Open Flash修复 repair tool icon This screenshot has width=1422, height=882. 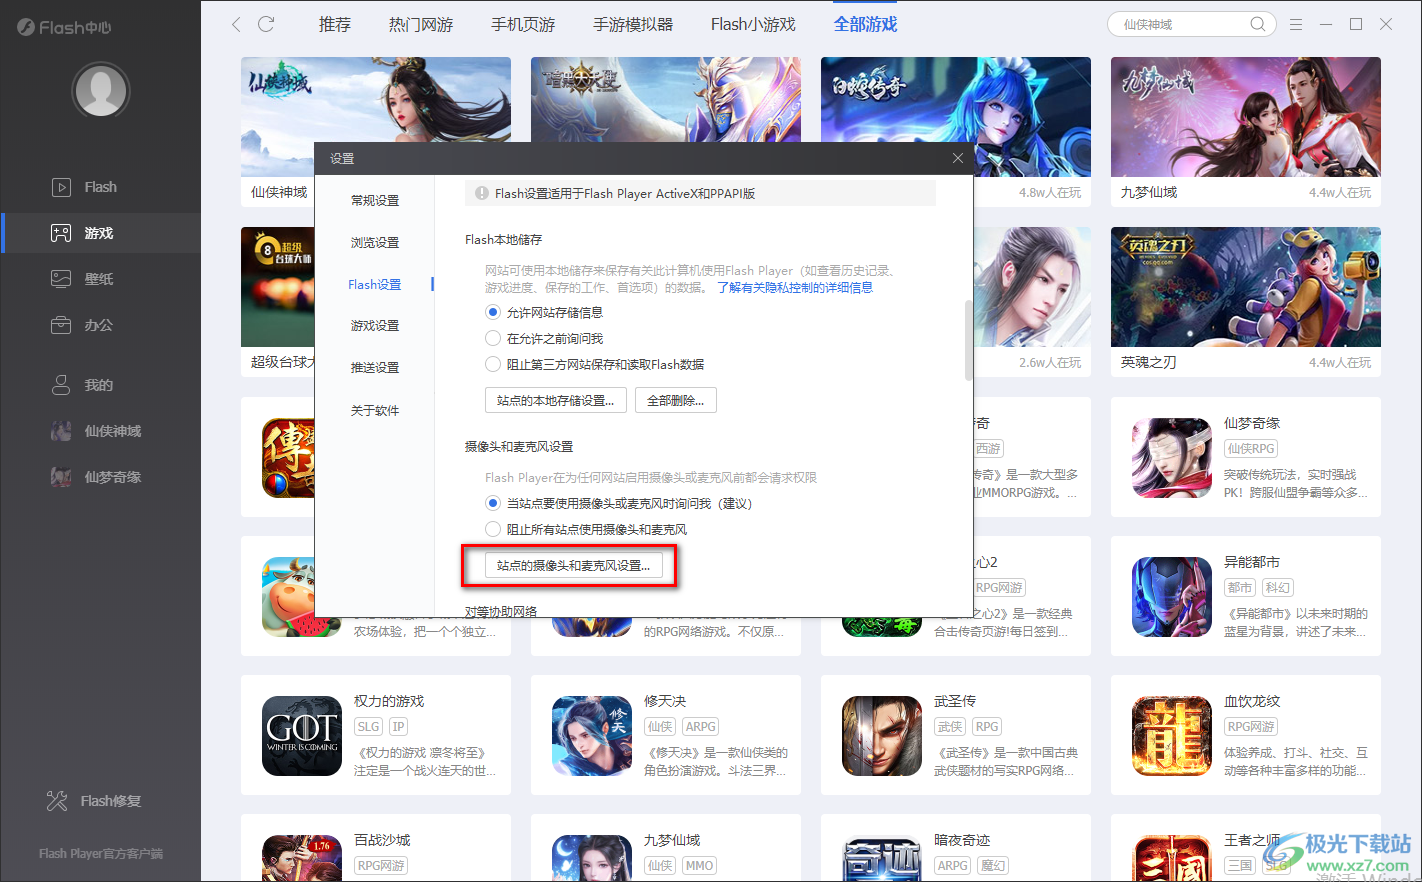pos(57,801)
